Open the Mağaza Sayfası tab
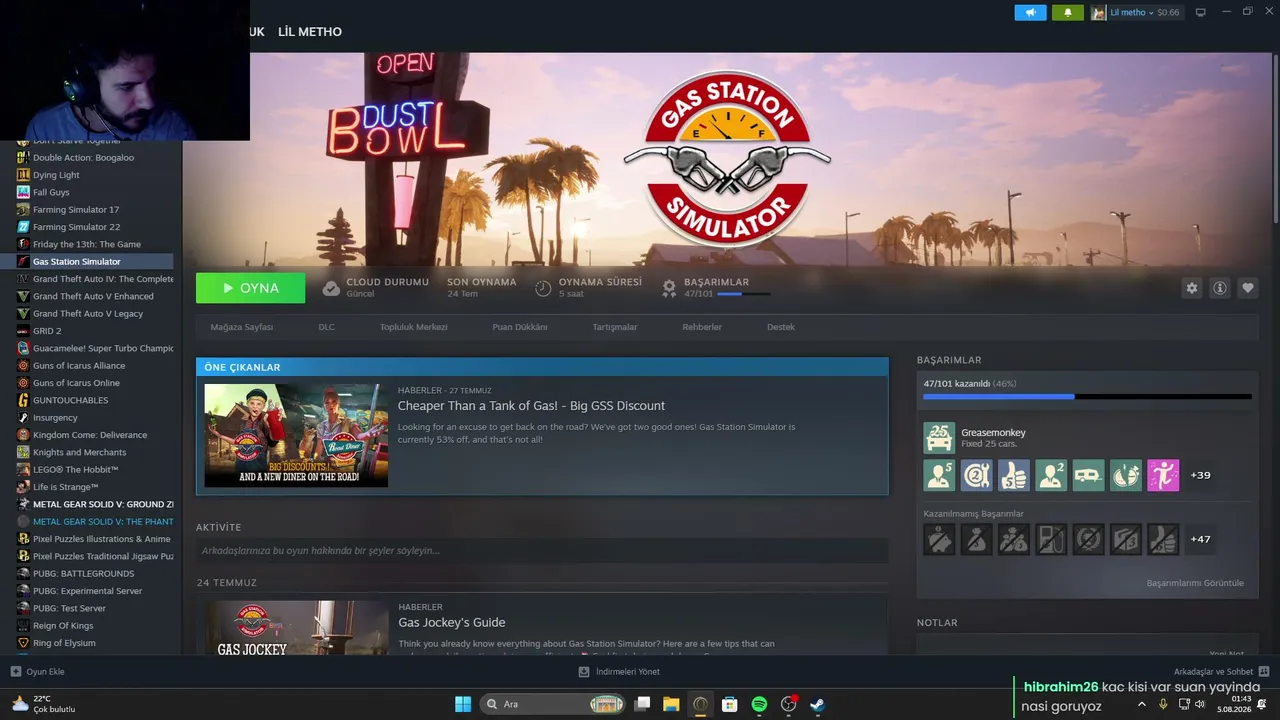Viewport: 1280px width, 720px height. click(x=242, y=327)
